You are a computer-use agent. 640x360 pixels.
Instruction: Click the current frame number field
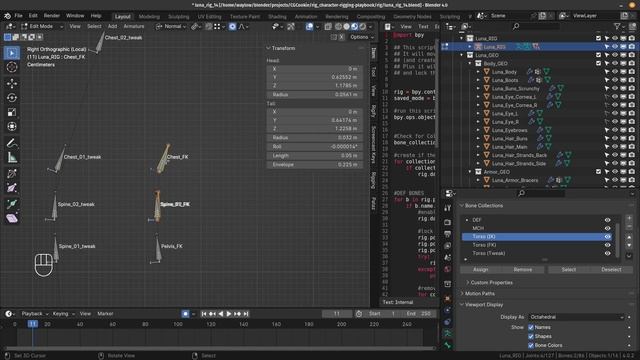coord(337,313)
